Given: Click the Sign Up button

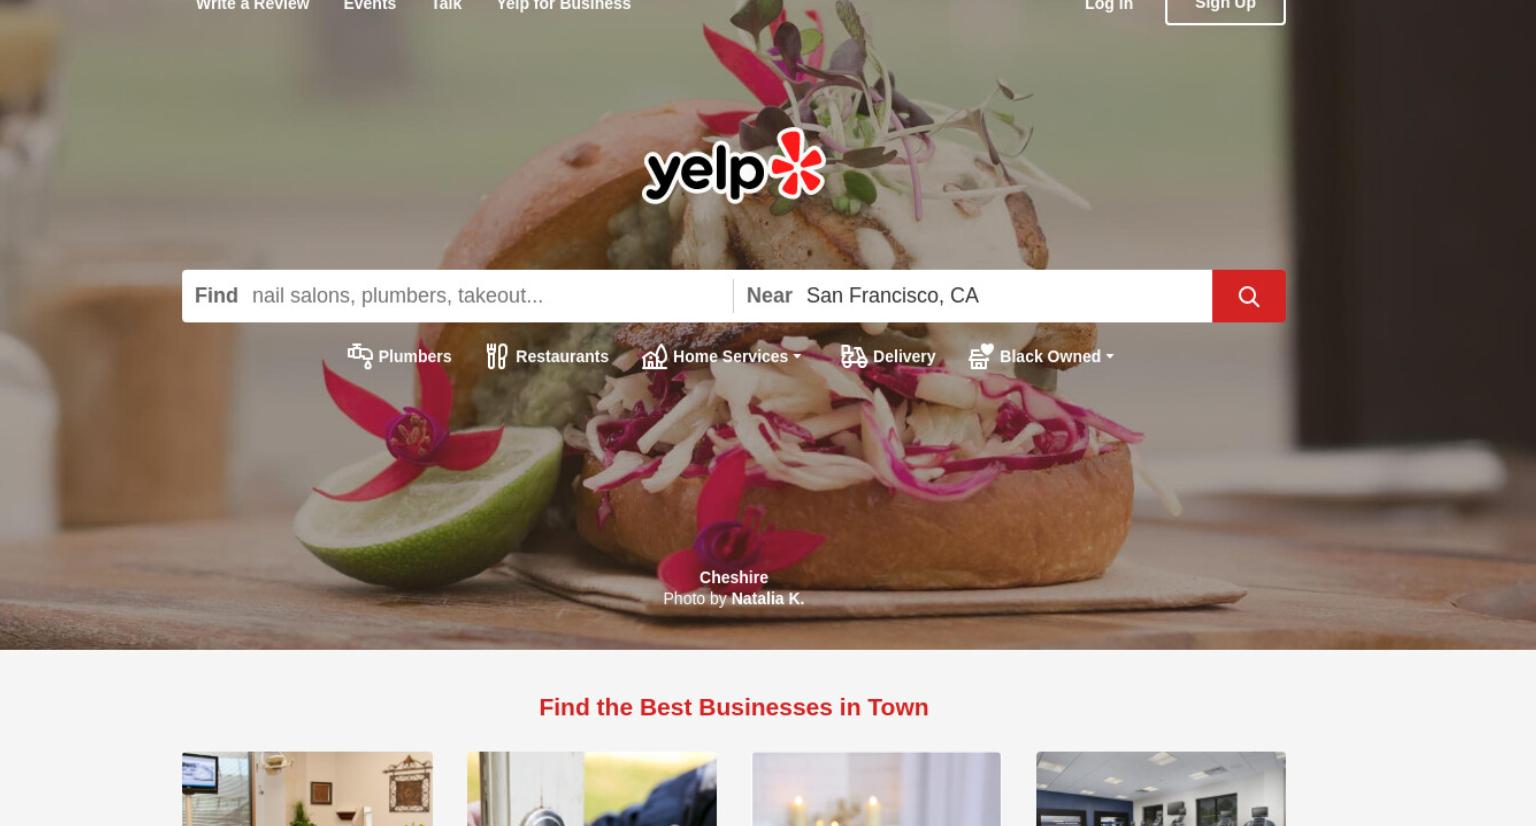Looking at the screenshot, I should click(1225, 8).
